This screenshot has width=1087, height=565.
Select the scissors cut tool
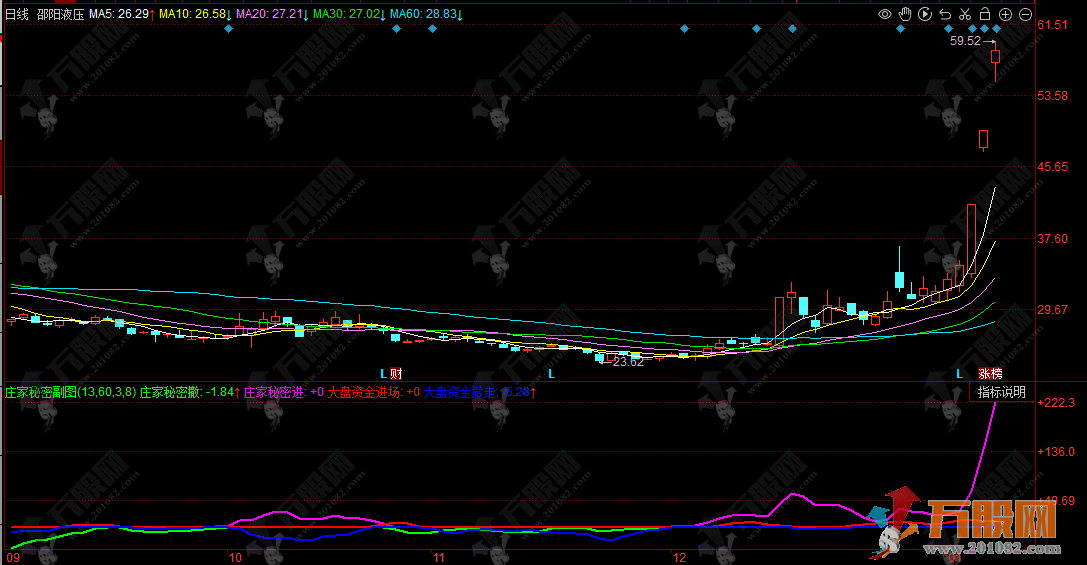point(964,14)
